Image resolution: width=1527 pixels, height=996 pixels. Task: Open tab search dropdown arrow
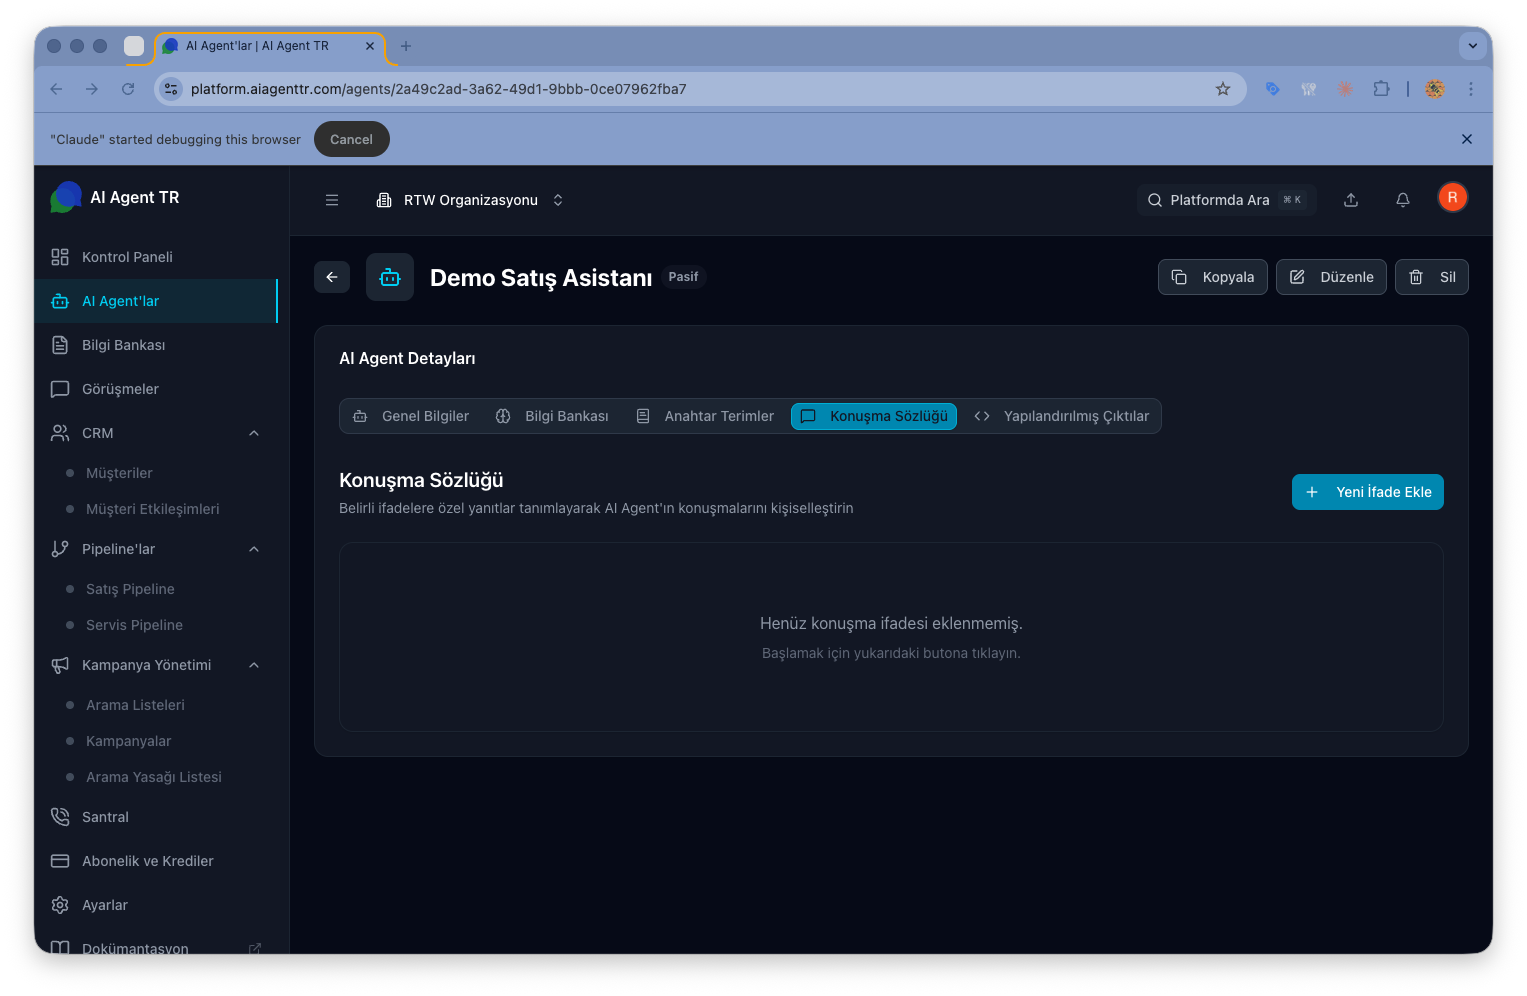[x=1472, y=46]
